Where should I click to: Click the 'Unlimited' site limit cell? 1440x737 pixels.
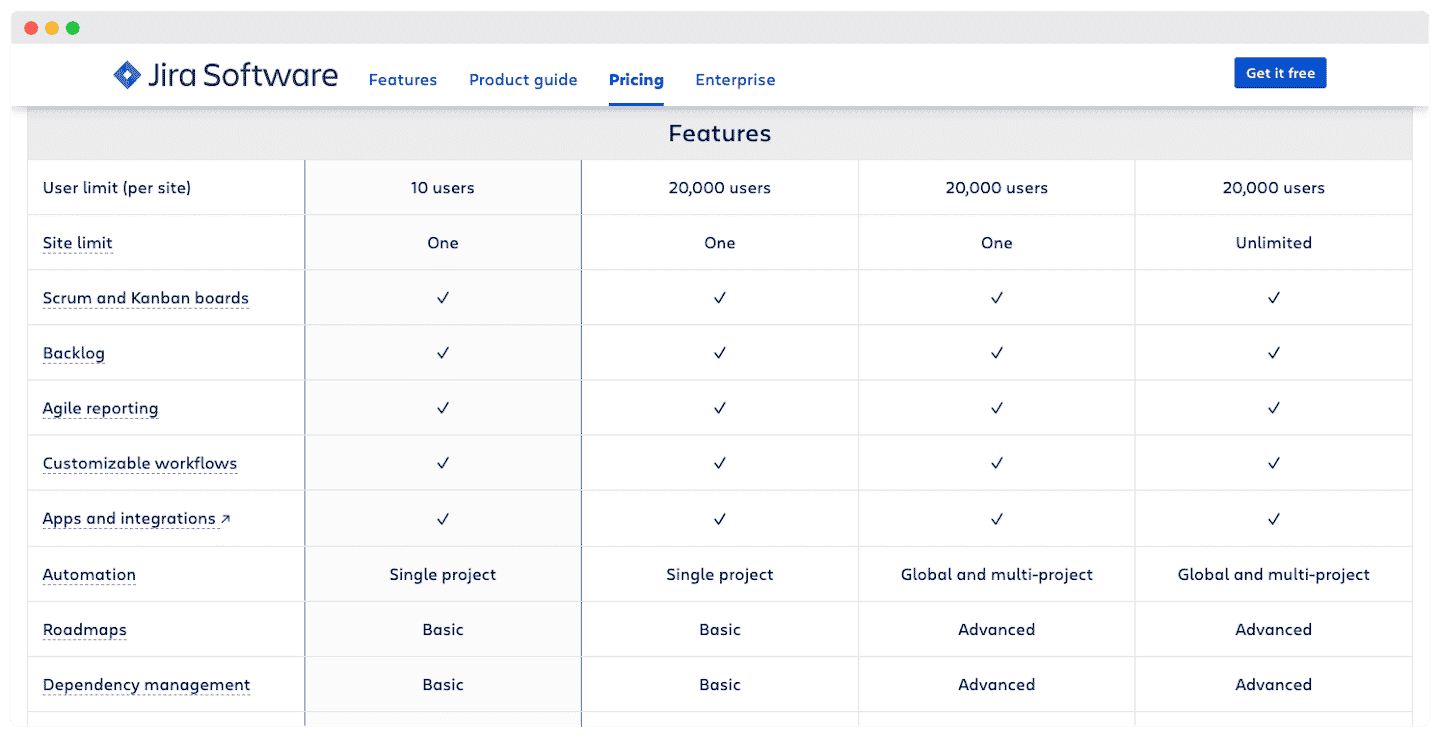click(x=1274, y=243)
